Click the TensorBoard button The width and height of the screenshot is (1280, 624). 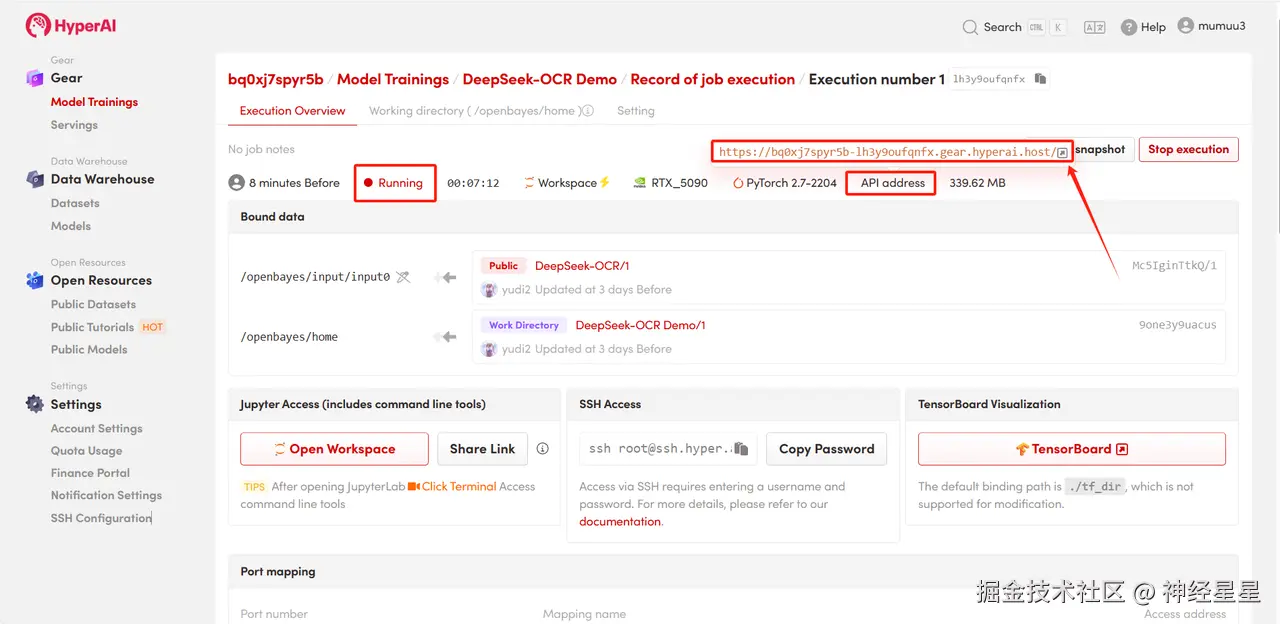click(x=1071, y=449)
